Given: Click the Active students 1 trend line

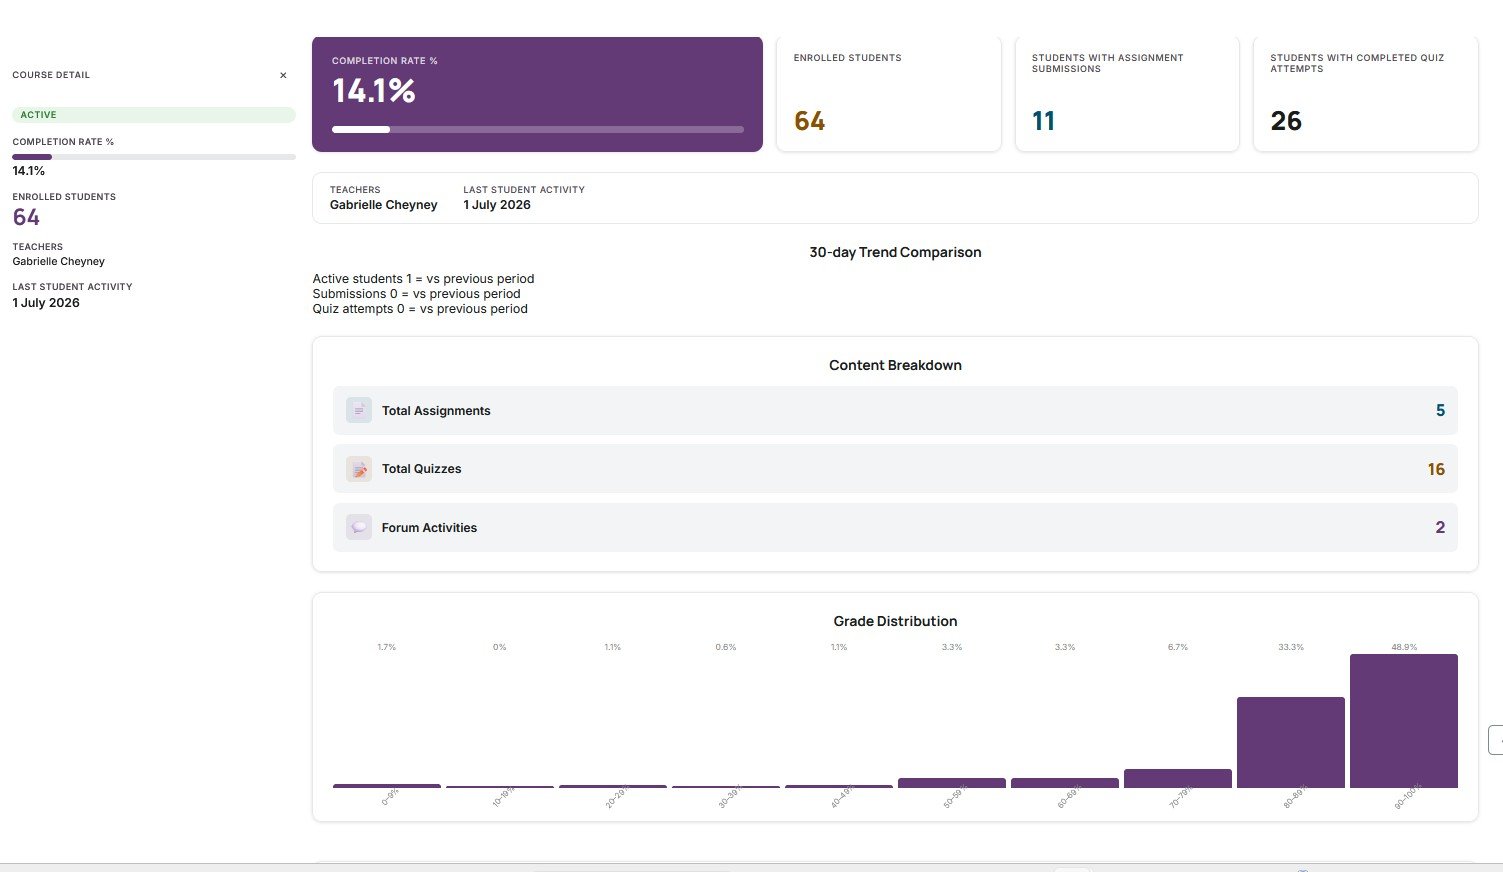Looking at the screenshot, I should click(423, 279).
